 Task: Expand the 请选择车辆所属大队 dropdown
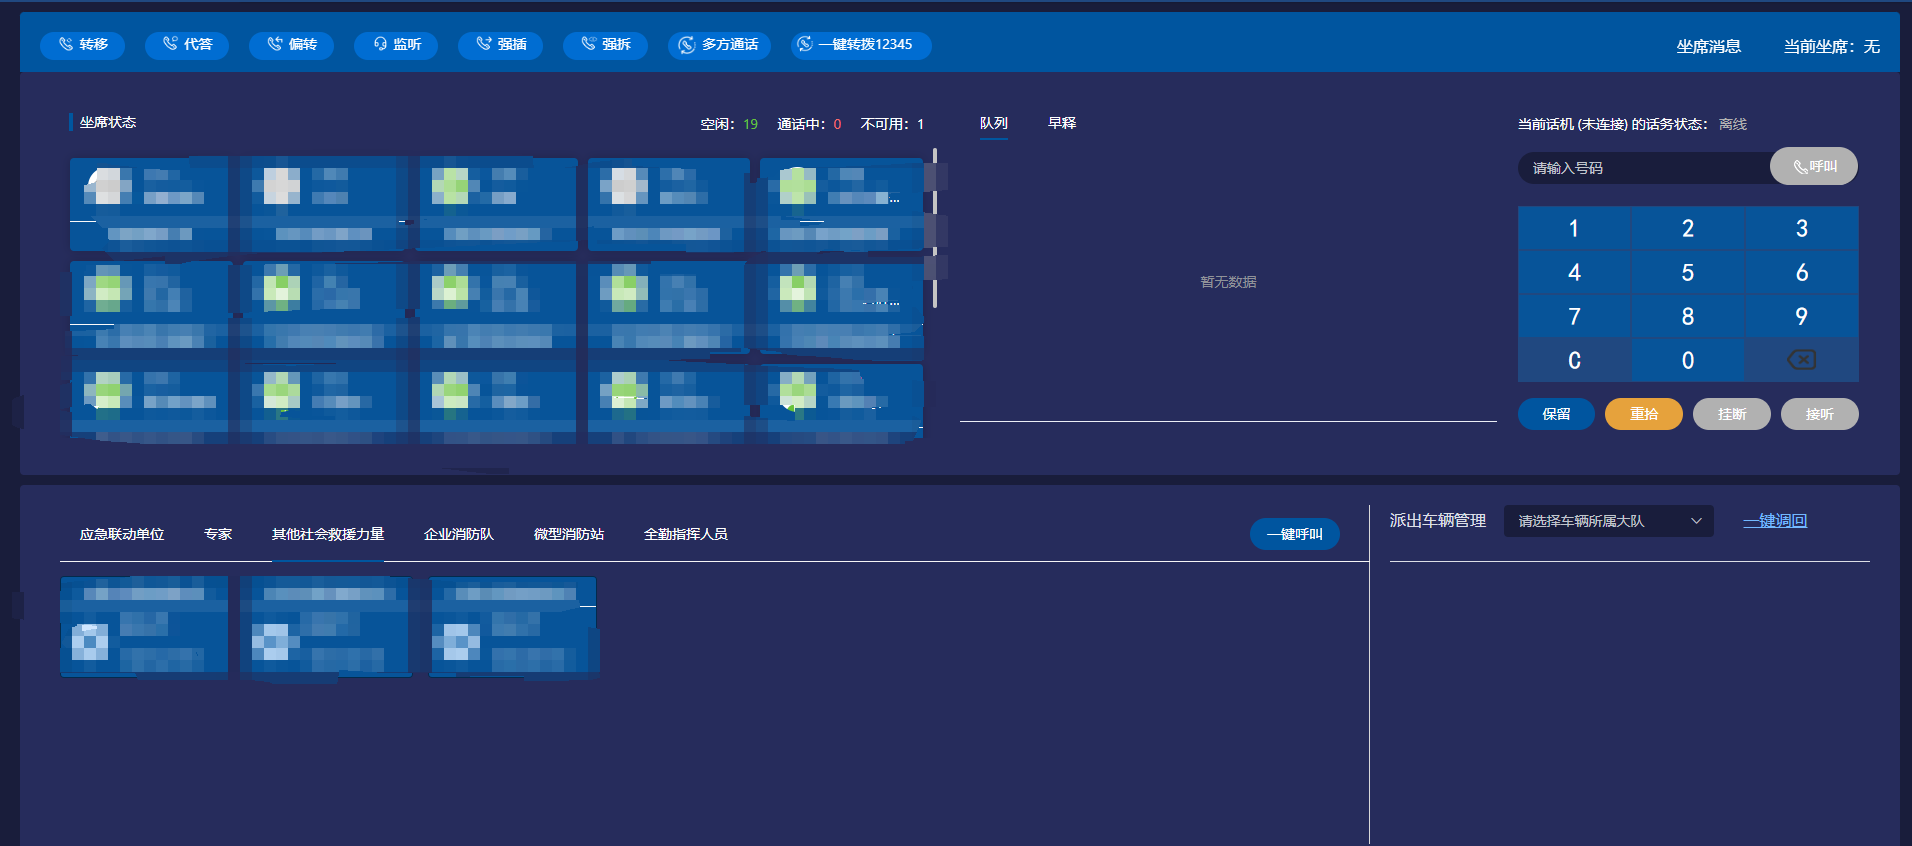(x=1608, y=521)
